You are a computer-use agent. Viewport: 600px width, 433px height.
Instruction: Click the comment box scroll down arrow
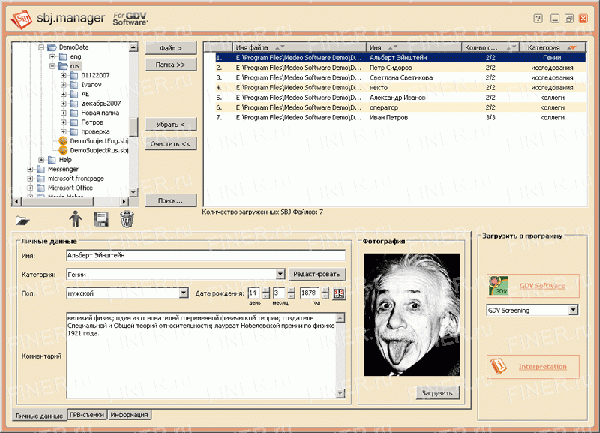[340, 393]
